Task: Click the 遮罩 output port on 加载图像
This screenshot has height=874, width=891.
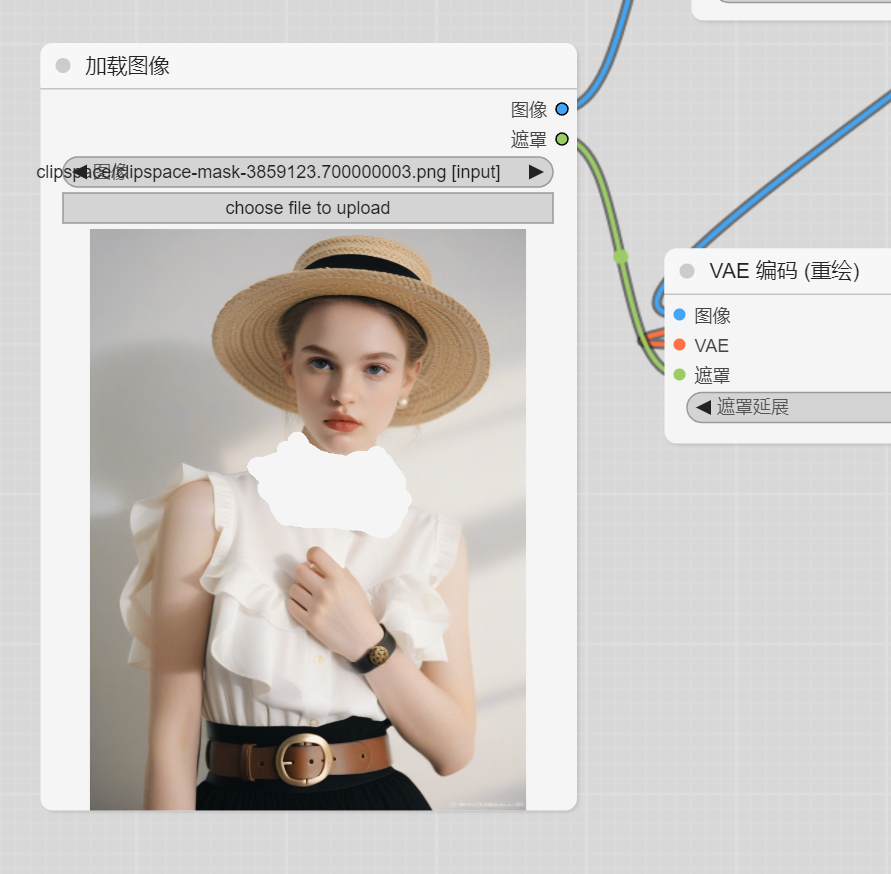Action: click(x=562, y=139)
